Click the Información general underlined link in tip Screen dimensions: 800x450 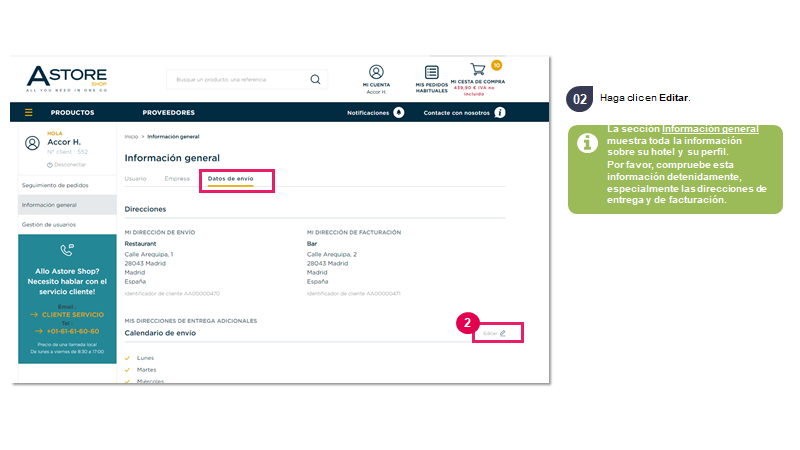(710, 129)
